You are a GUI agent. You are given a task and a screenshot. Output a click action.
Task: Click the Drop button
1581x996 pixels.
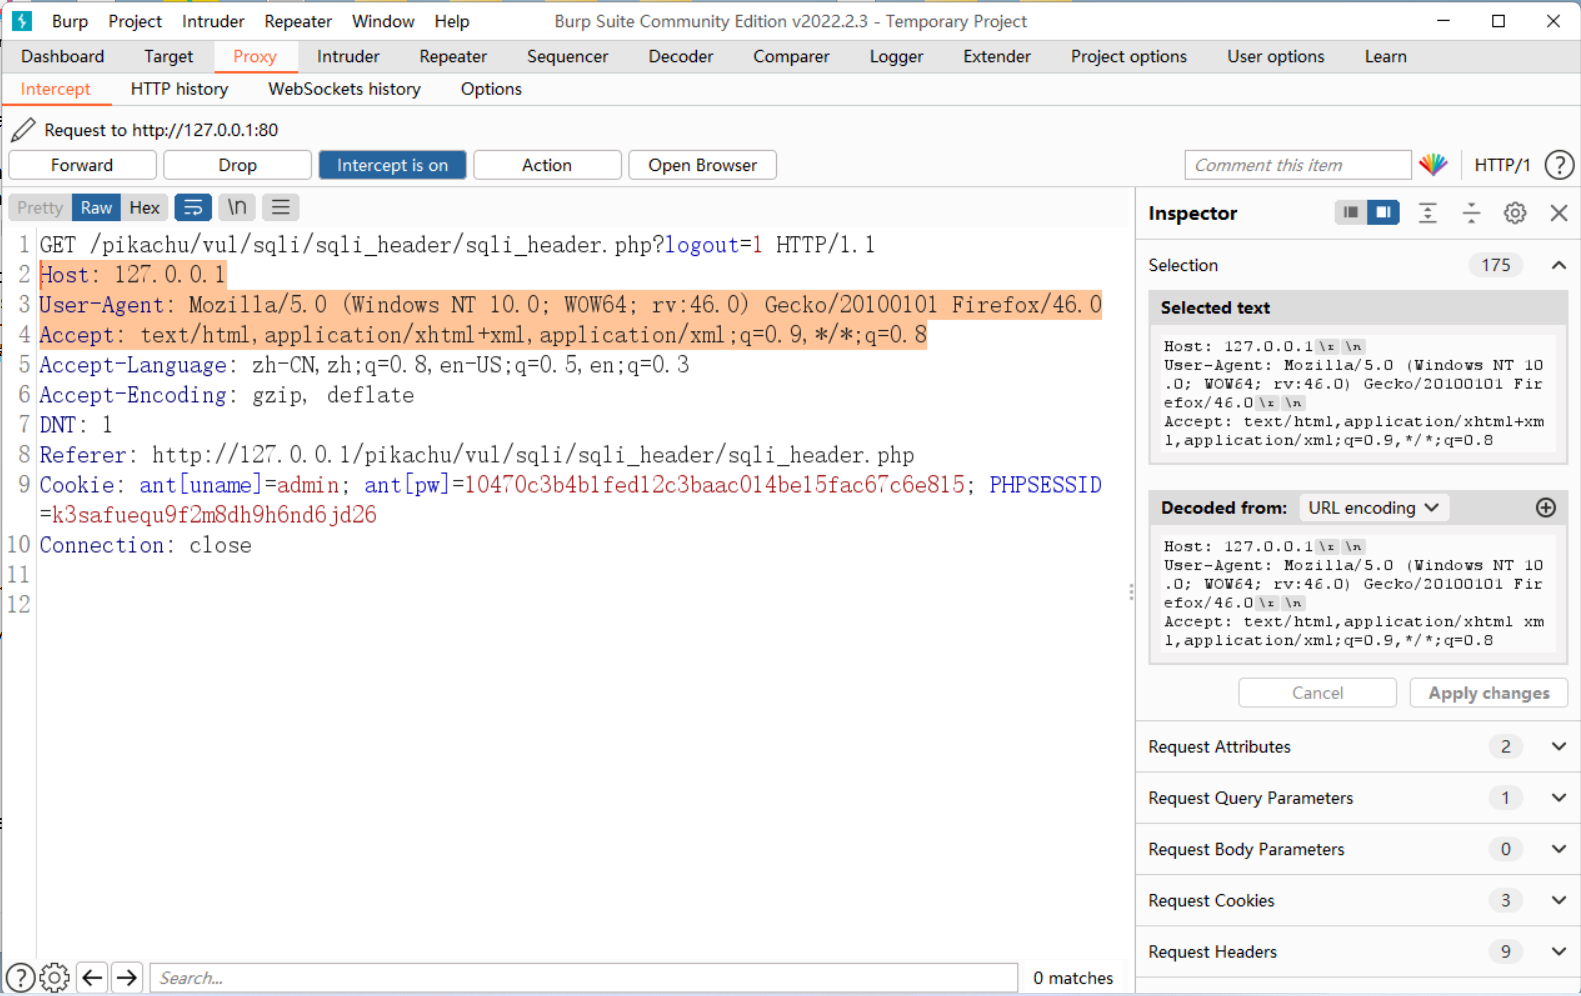coord(237,165)
